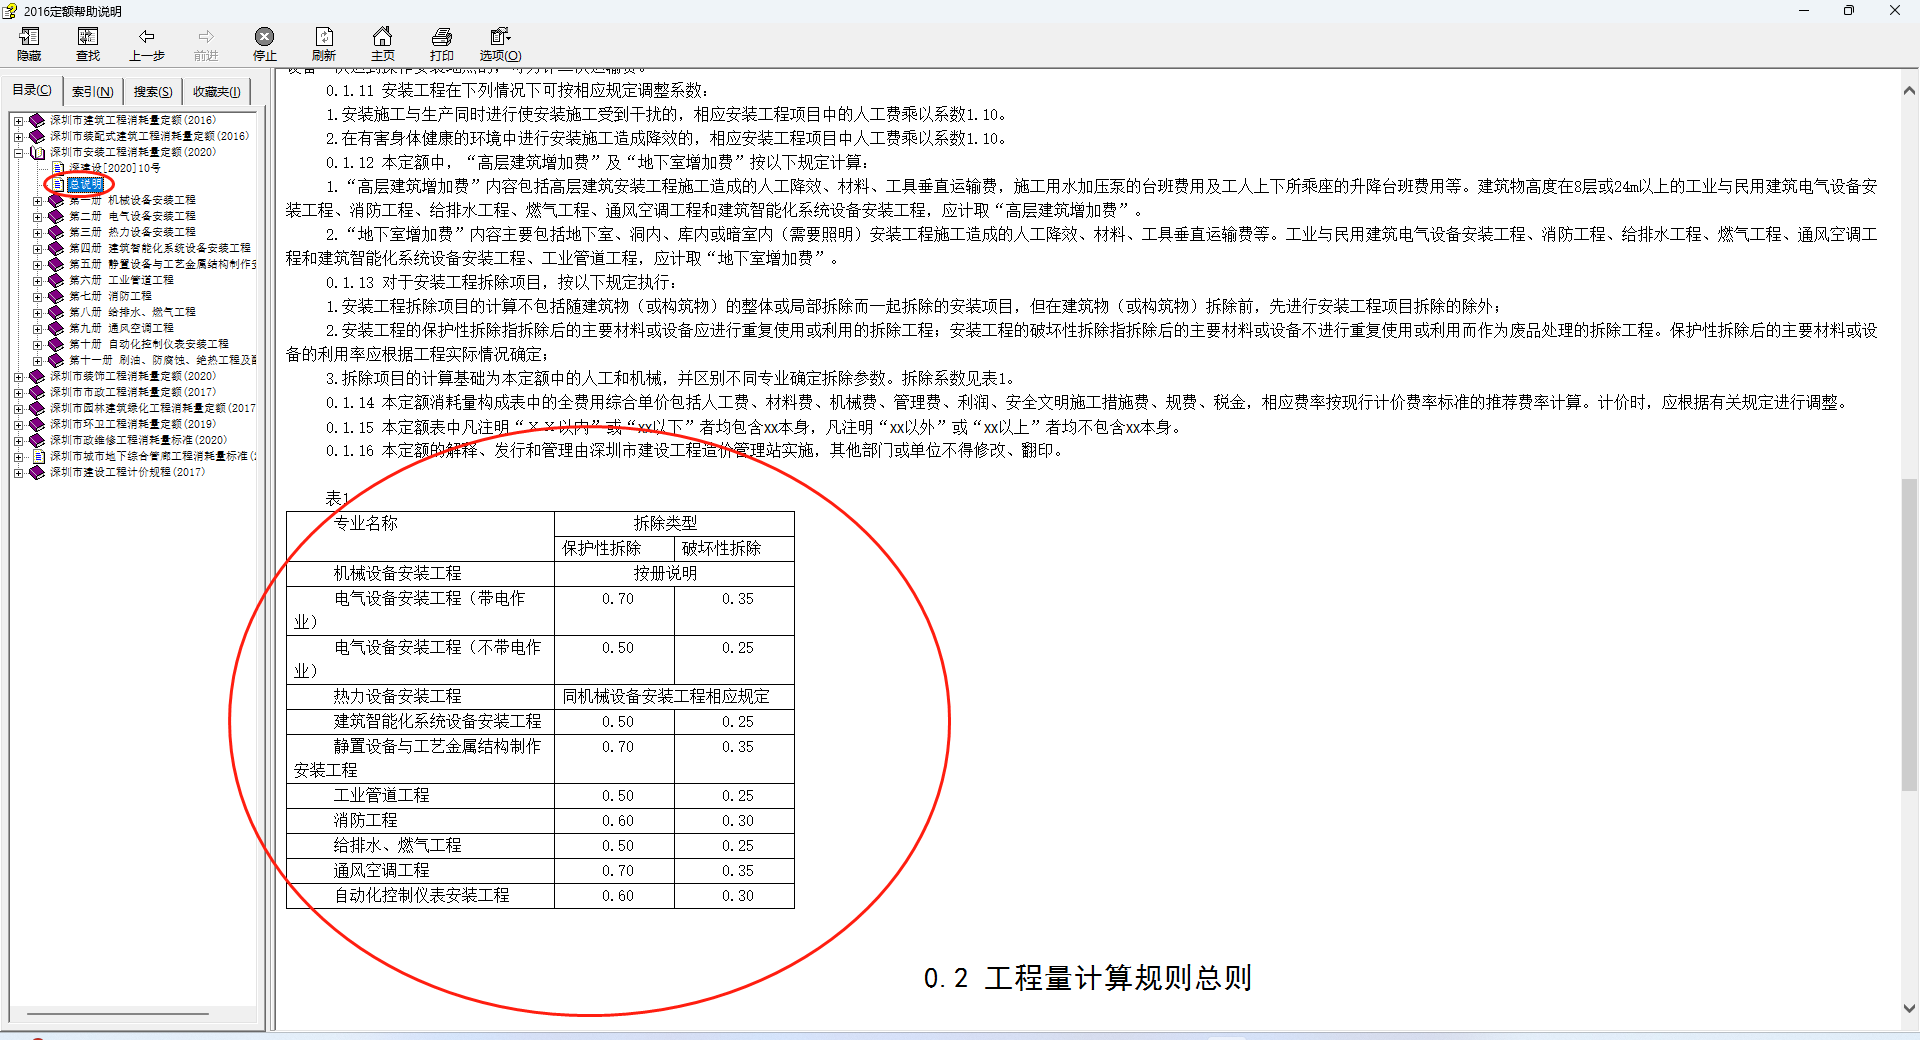Click the page icon beside 深建设[2020]10号

coord(58,168)
